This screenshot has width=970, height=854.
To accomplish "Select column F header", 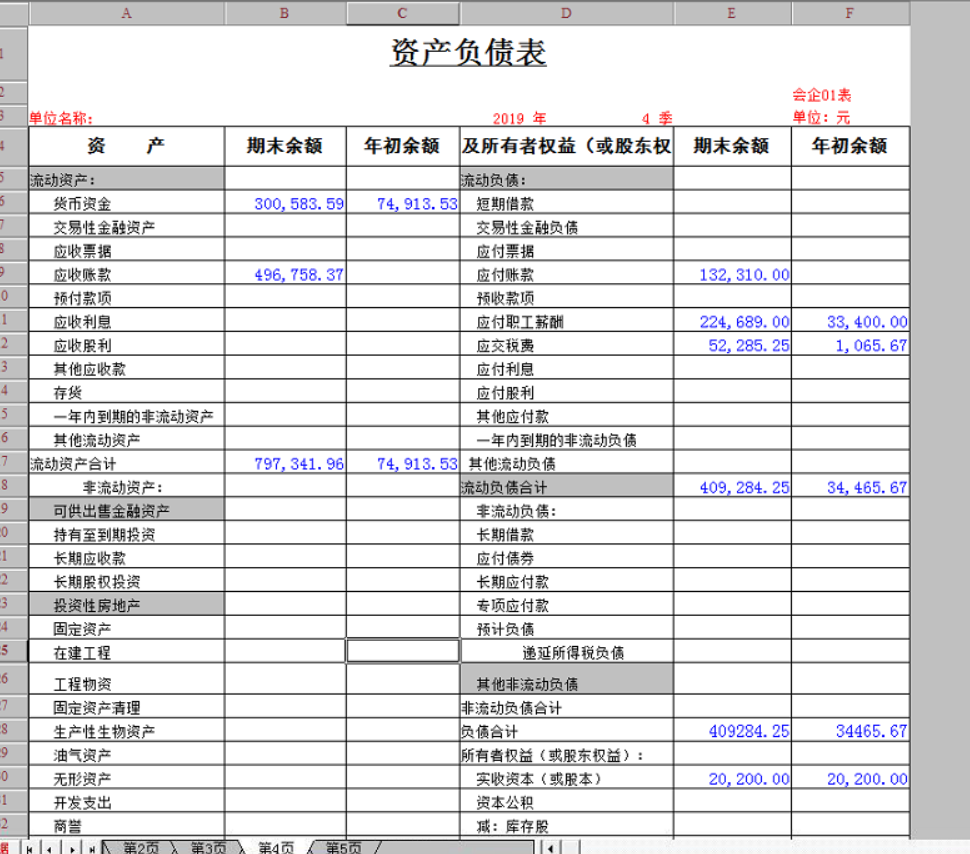I will pos(850,14).
